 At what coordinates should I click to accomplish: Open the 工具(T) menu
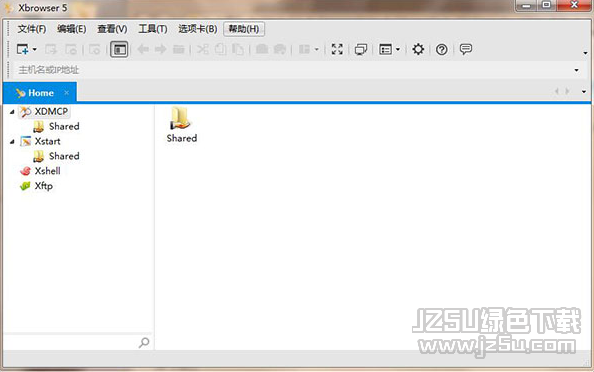click(153, 29)
